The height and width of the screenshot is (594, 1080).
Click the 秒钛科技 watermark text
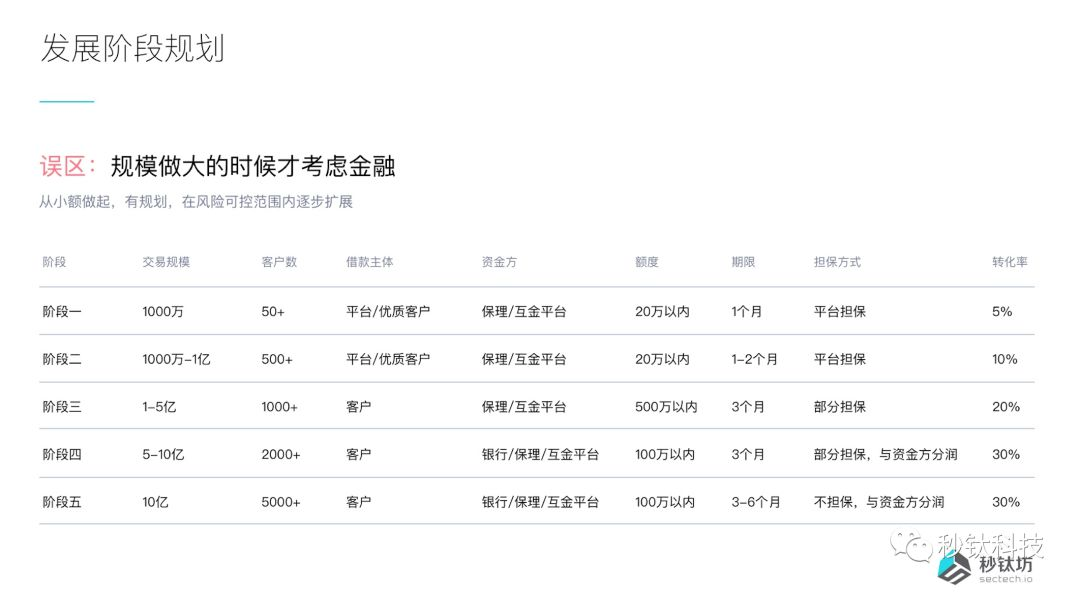[x=990, y=546]
